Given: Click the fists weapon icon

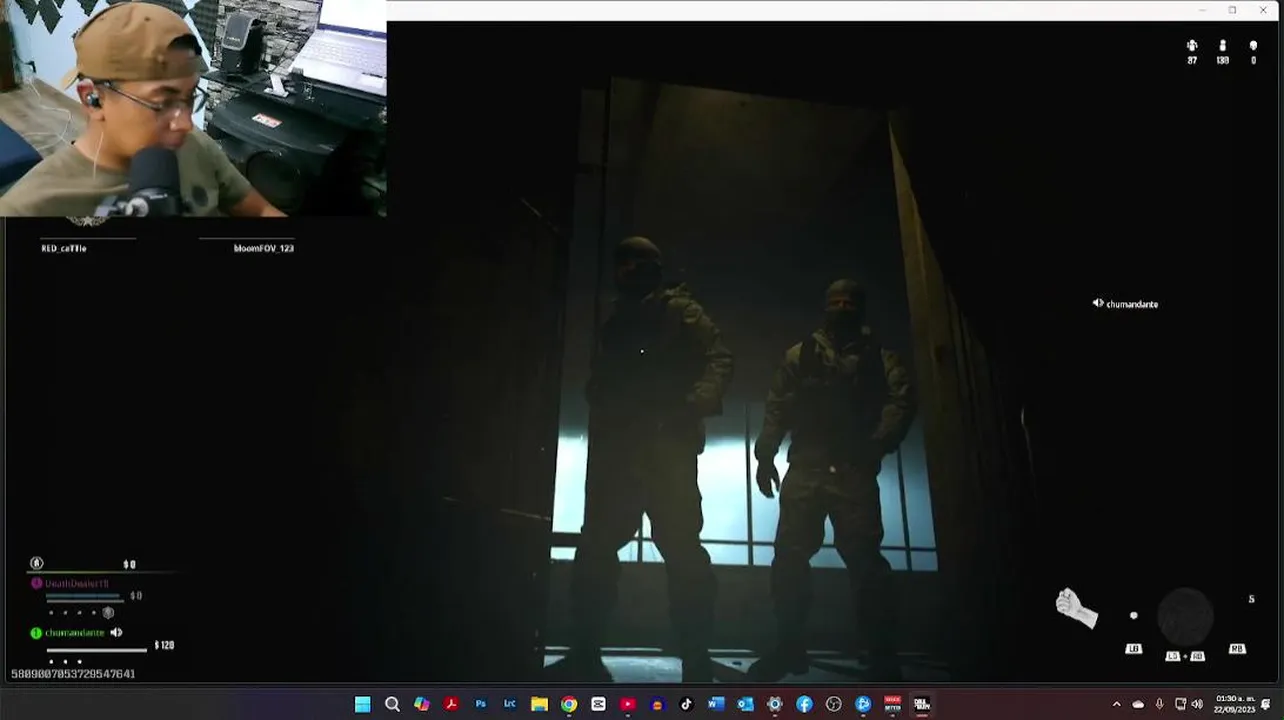Looking at the screenshot, I should click(x=1077, y=608).
